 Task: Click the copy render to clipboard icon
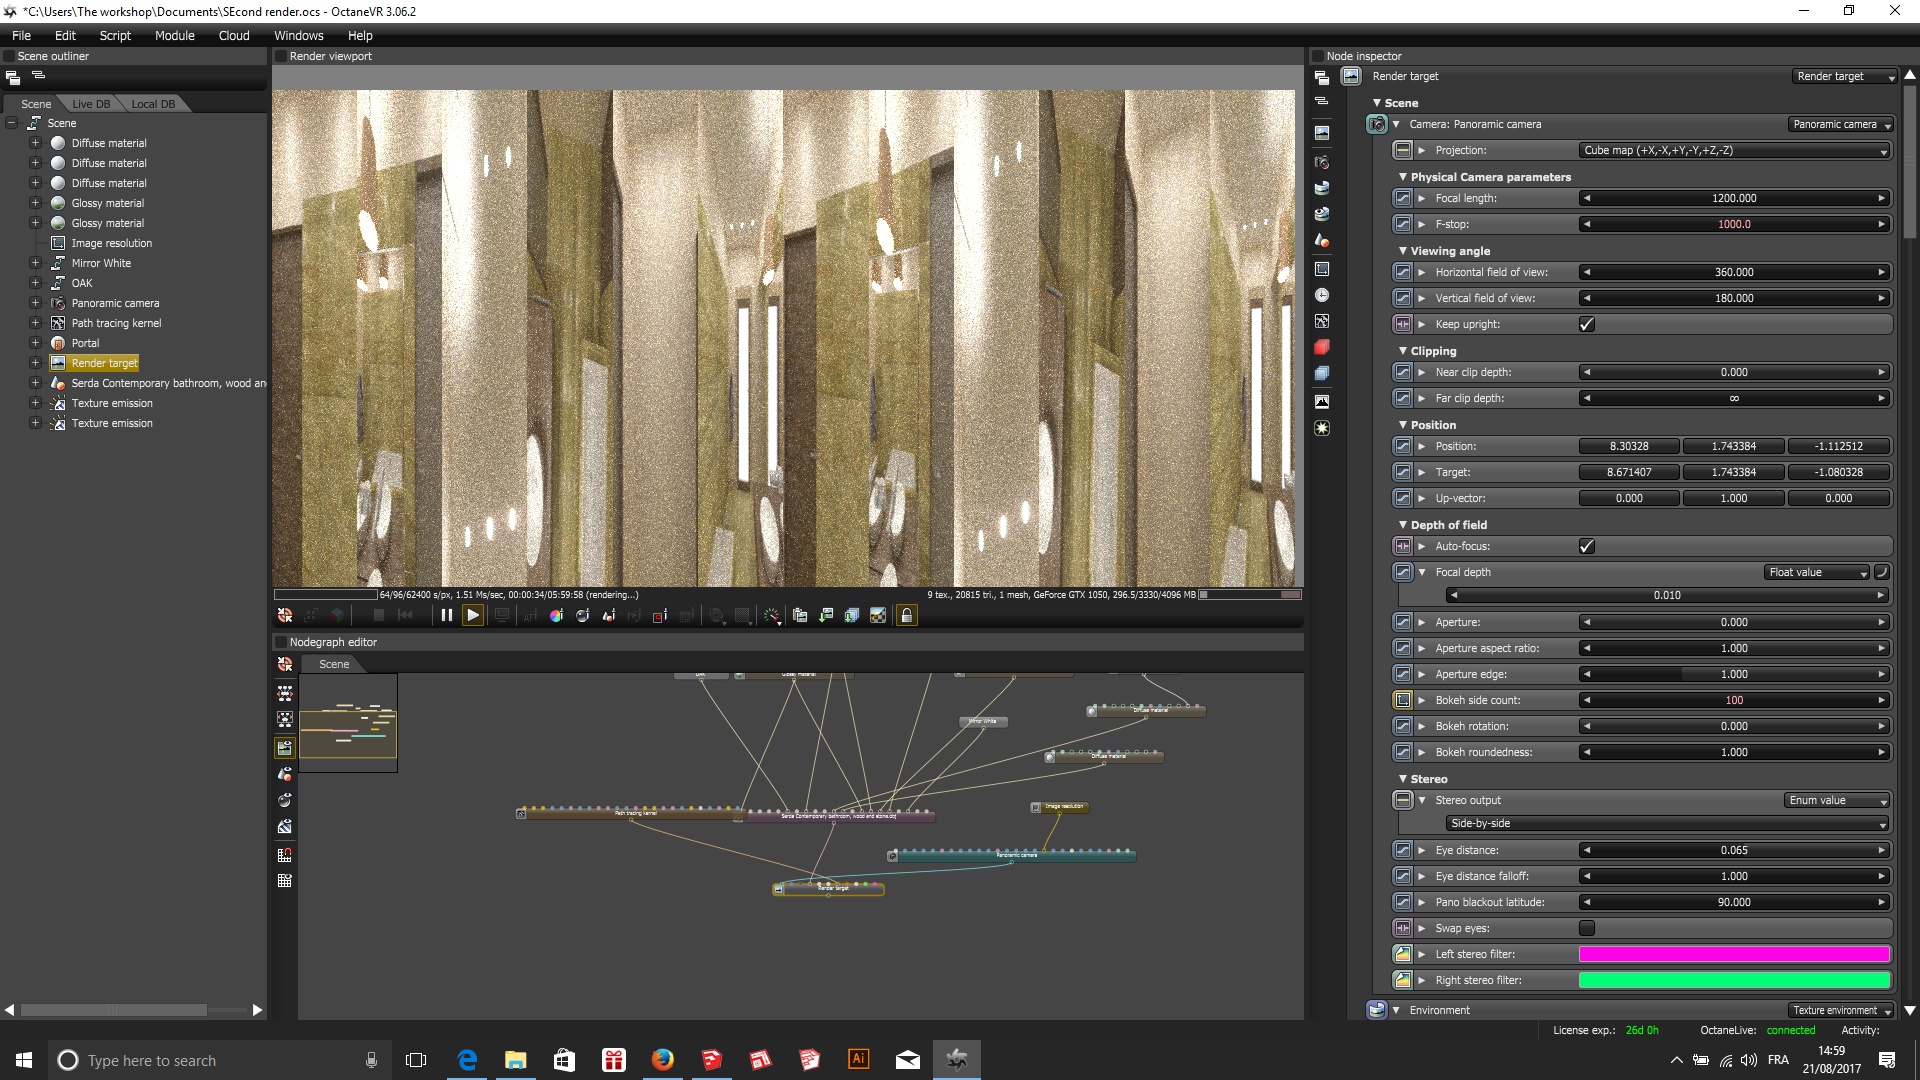[800, 615]
